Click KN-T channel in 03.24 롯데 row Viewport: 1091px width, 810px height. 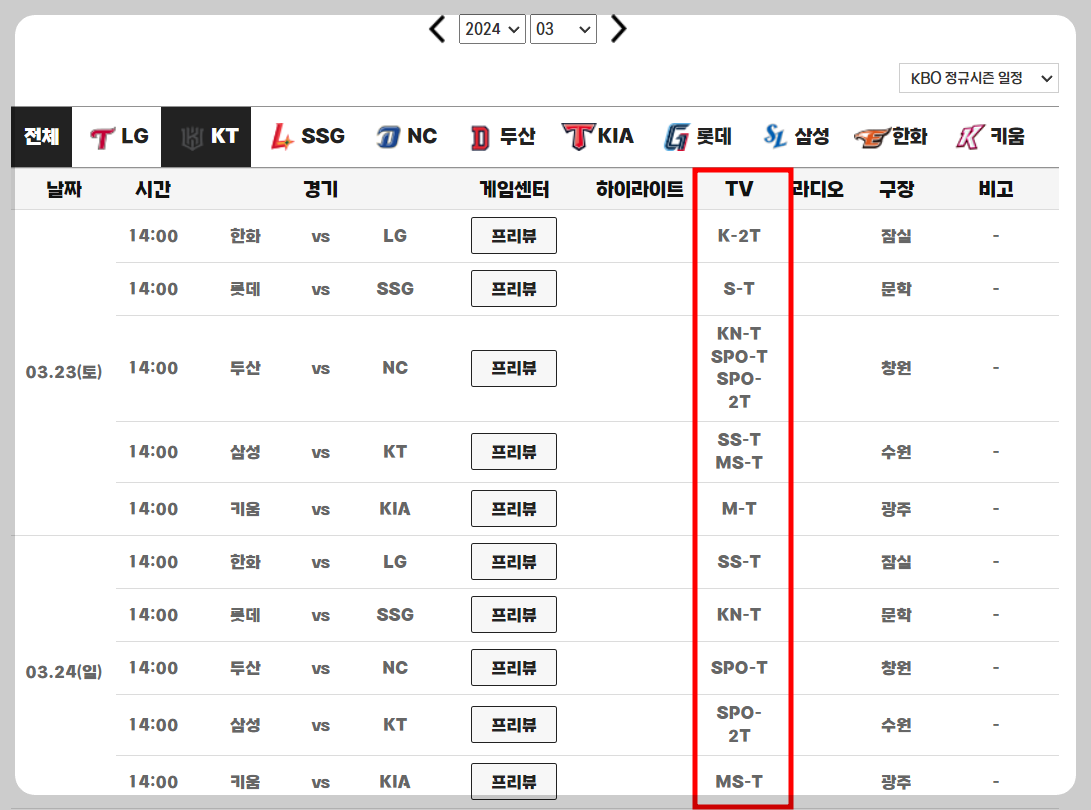[739, 614]
